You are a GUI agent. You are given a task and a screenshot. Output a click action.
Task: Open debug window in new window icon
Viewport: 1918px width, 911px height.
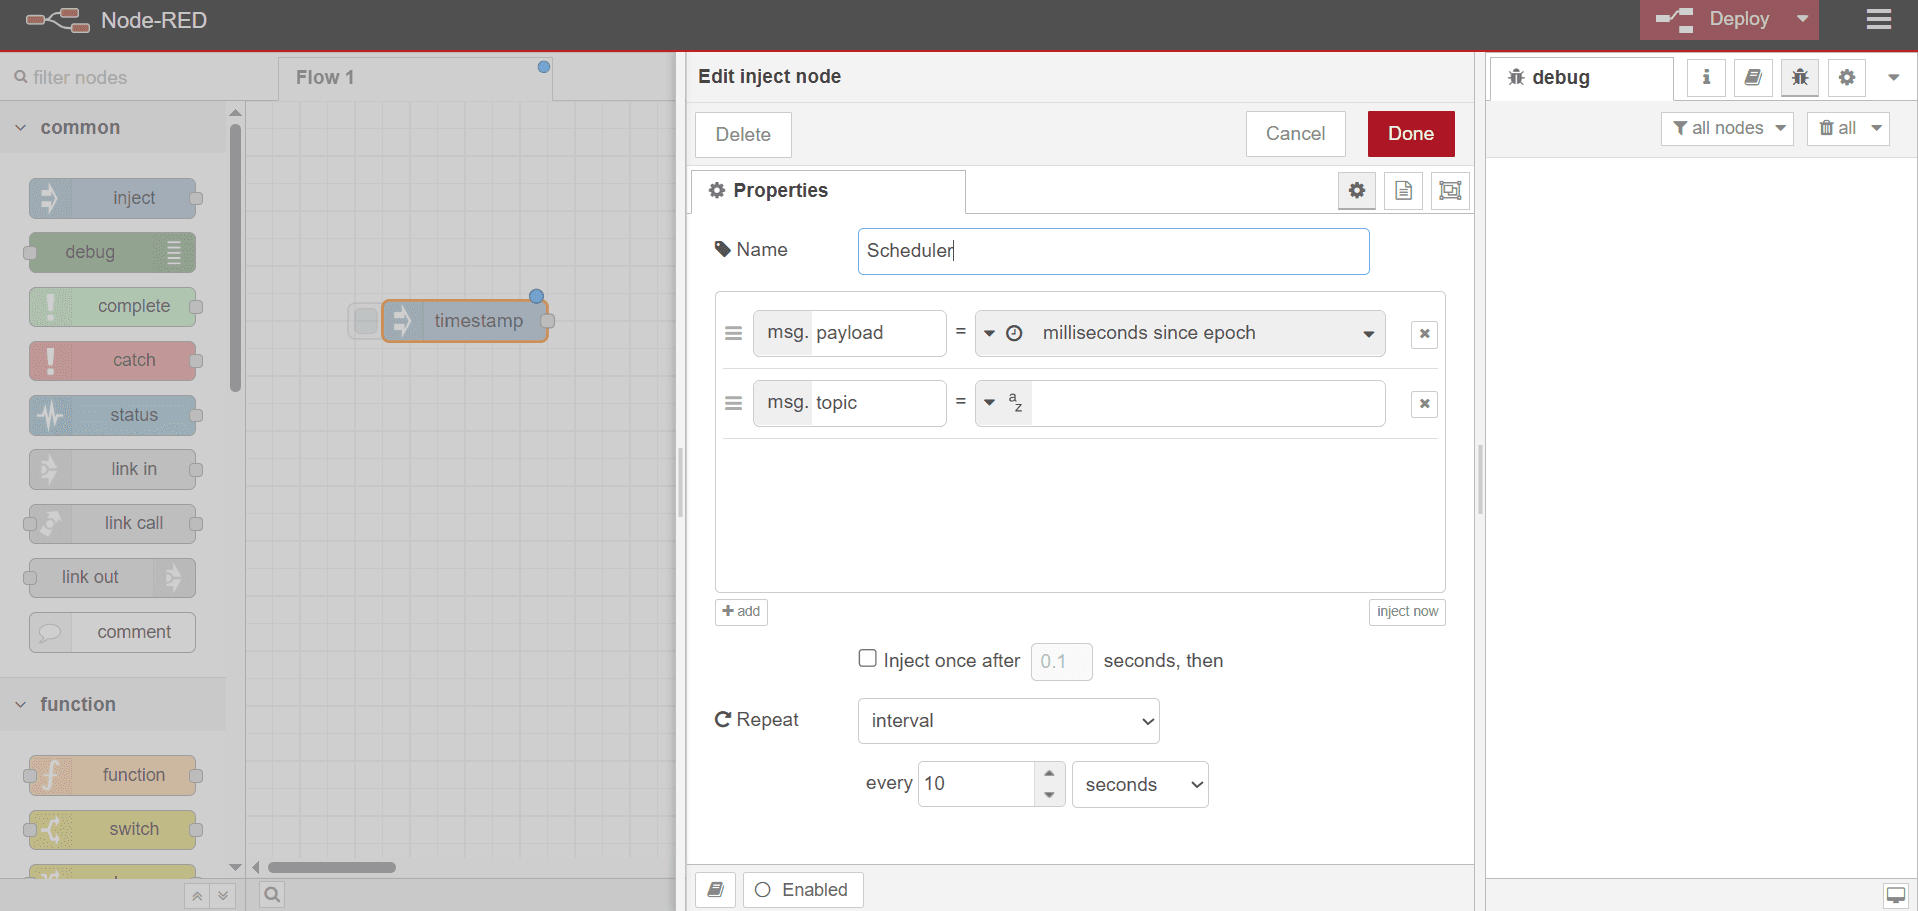[1896, 895]
